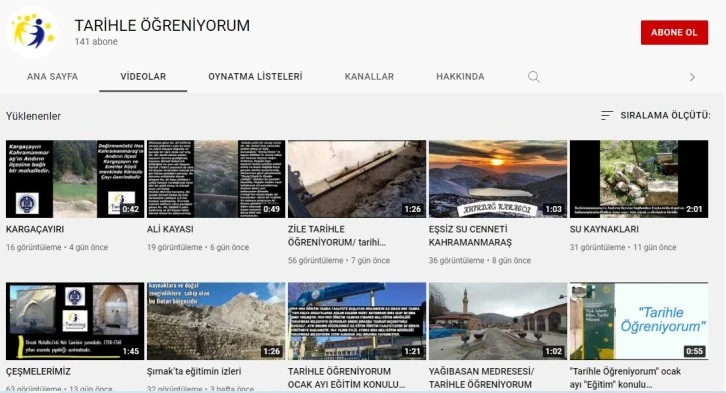
Task: Open the ZİLE TARİHLE ÖĞRENİYORUM video title
Action: 337,236
